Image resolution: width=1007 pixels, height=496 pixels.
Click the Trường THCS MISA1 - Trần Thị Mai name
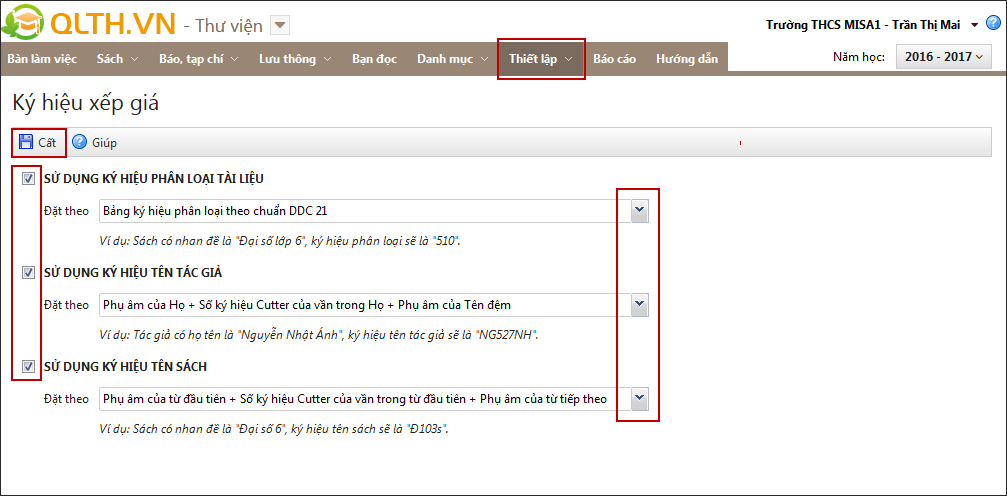tap(863, 25)
